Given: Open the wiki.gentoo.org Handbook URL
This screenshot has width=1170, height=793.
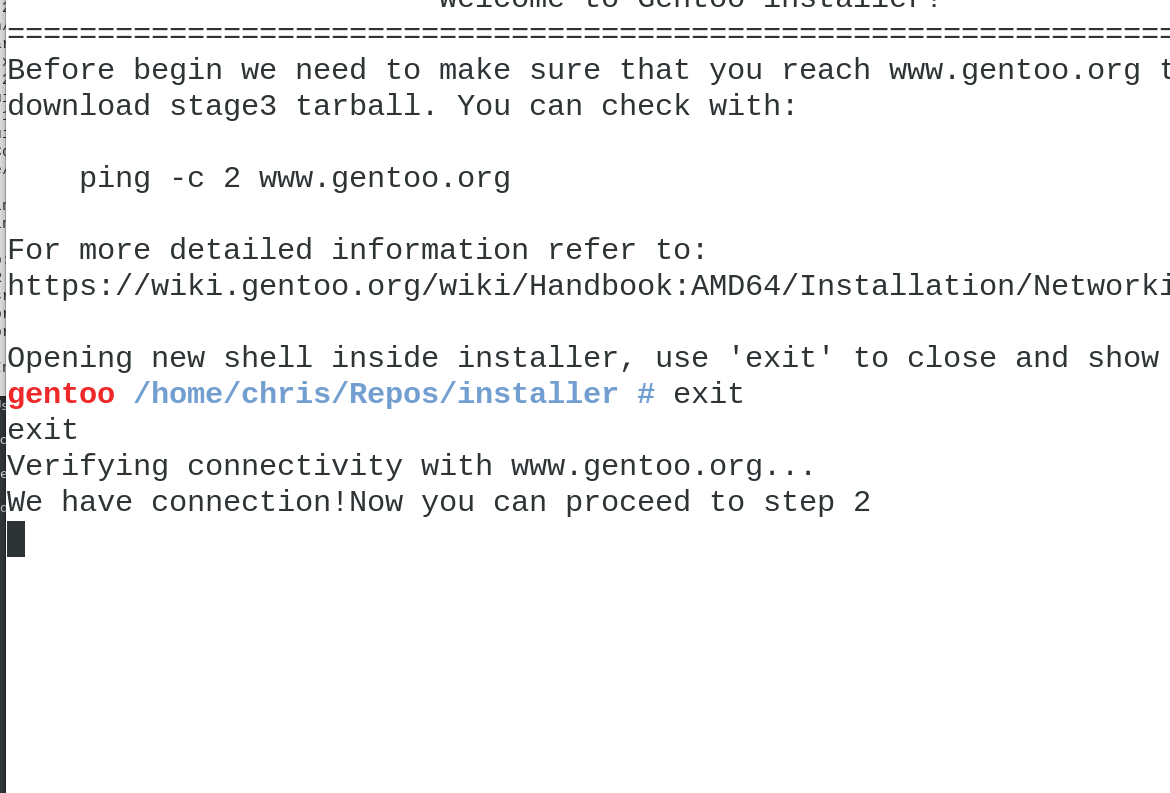Looking at the screenshot, I should (589, 286).
